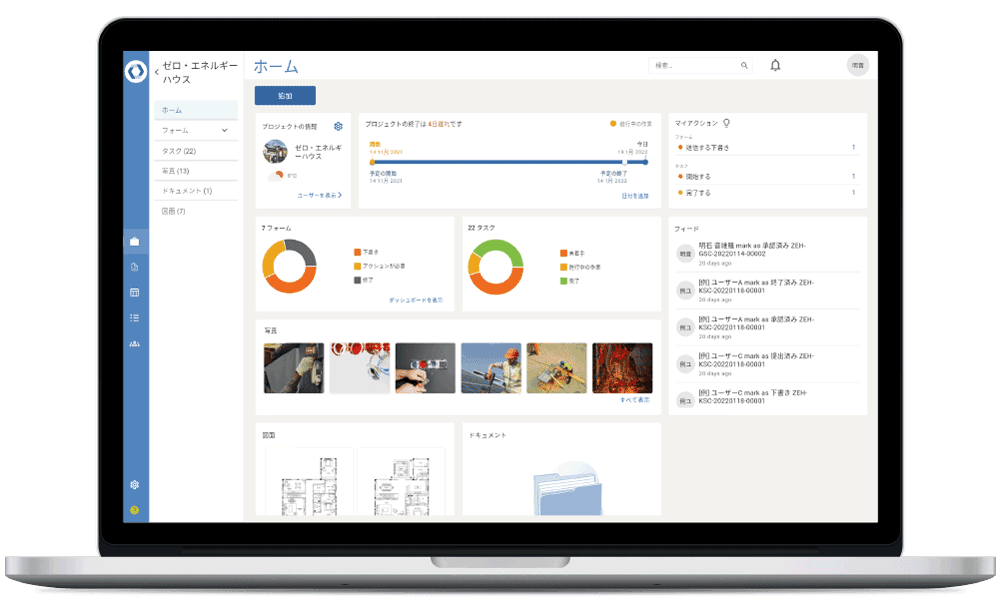The image size is (1000, 602).
Task: Collapse project menu with back chevron
Action: (156, 72)
